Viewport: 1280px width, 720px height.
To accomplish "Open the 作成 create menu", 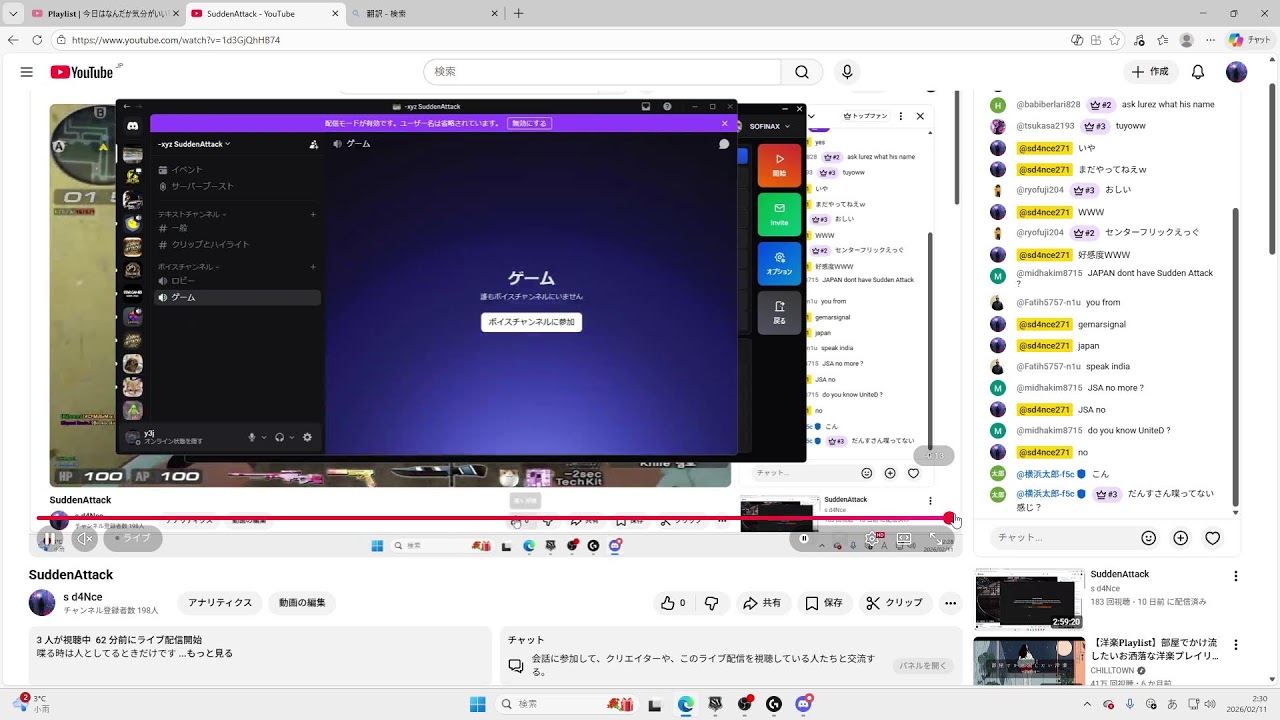I will [x=1150, y=72].
